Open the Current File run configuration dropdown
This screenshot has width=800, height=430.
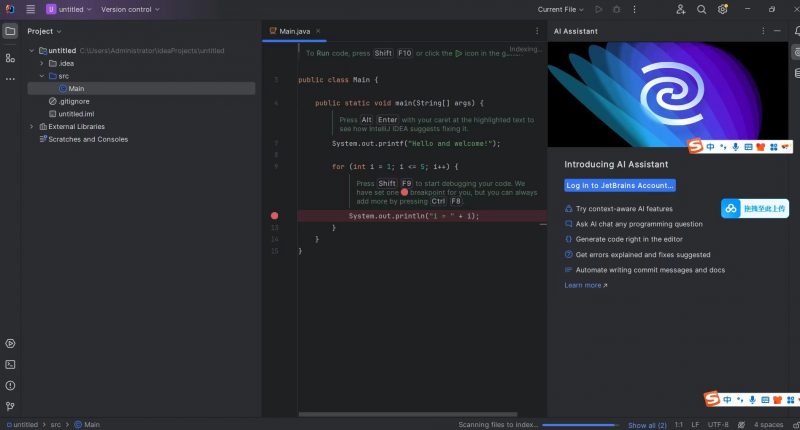click(560, 9)
